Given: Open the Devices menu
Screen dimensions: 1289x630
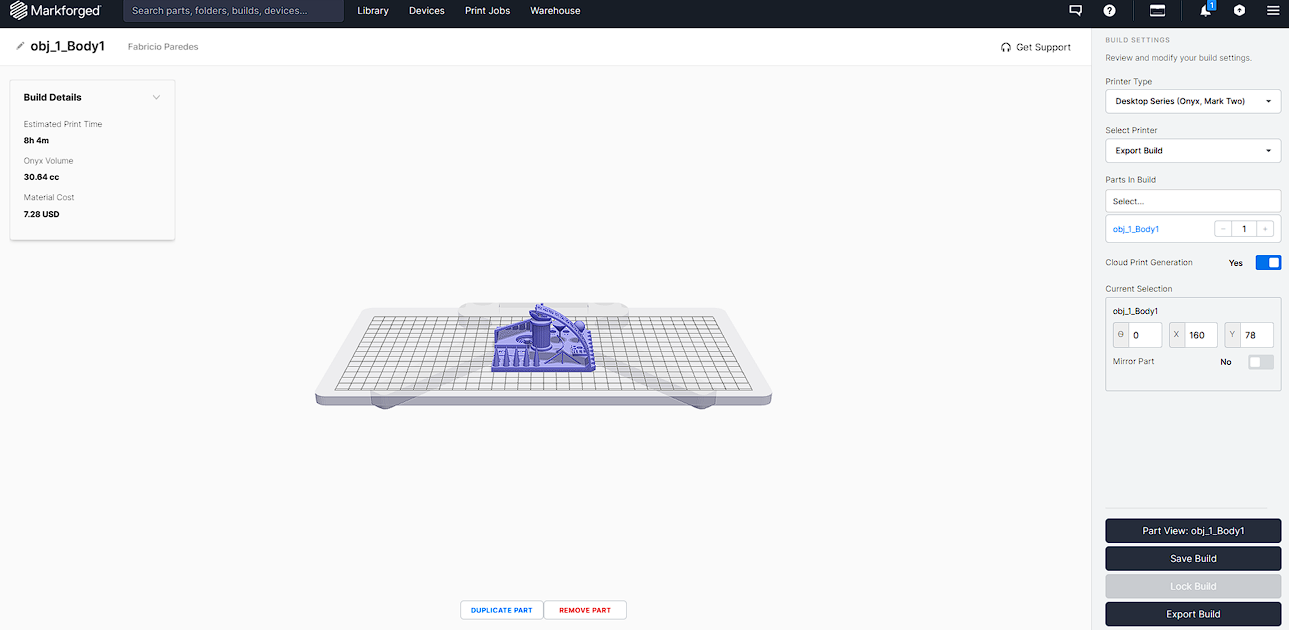Looking at the screenshot, I should [427, 11].
